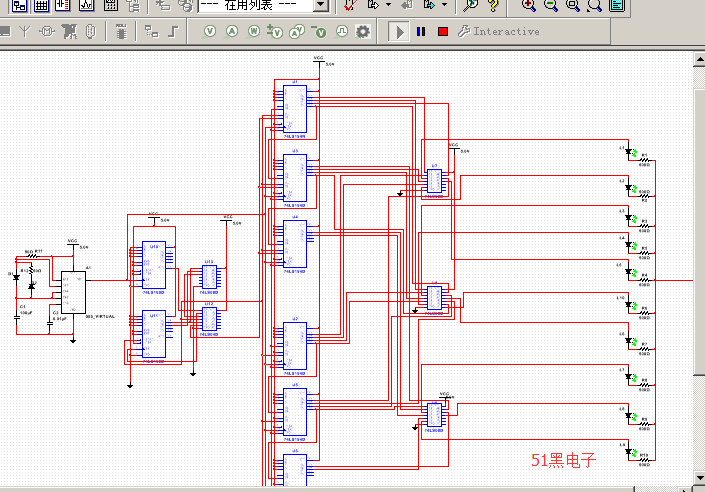Launch the component wizard
This screenshot has height=492, width=705.
click(163, 5)
